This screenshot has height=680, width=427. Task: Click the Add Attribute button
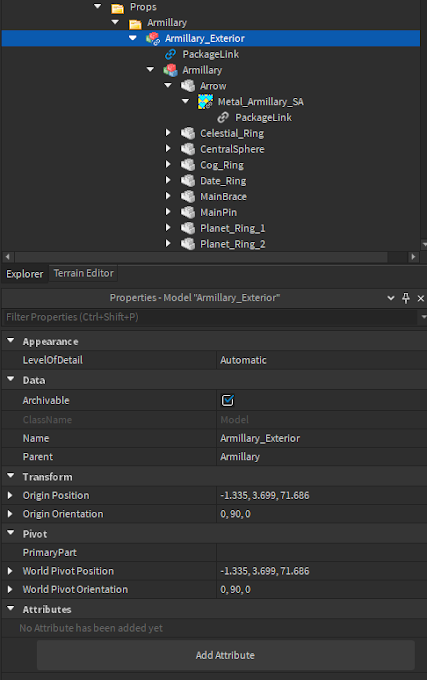click(225, 655)
